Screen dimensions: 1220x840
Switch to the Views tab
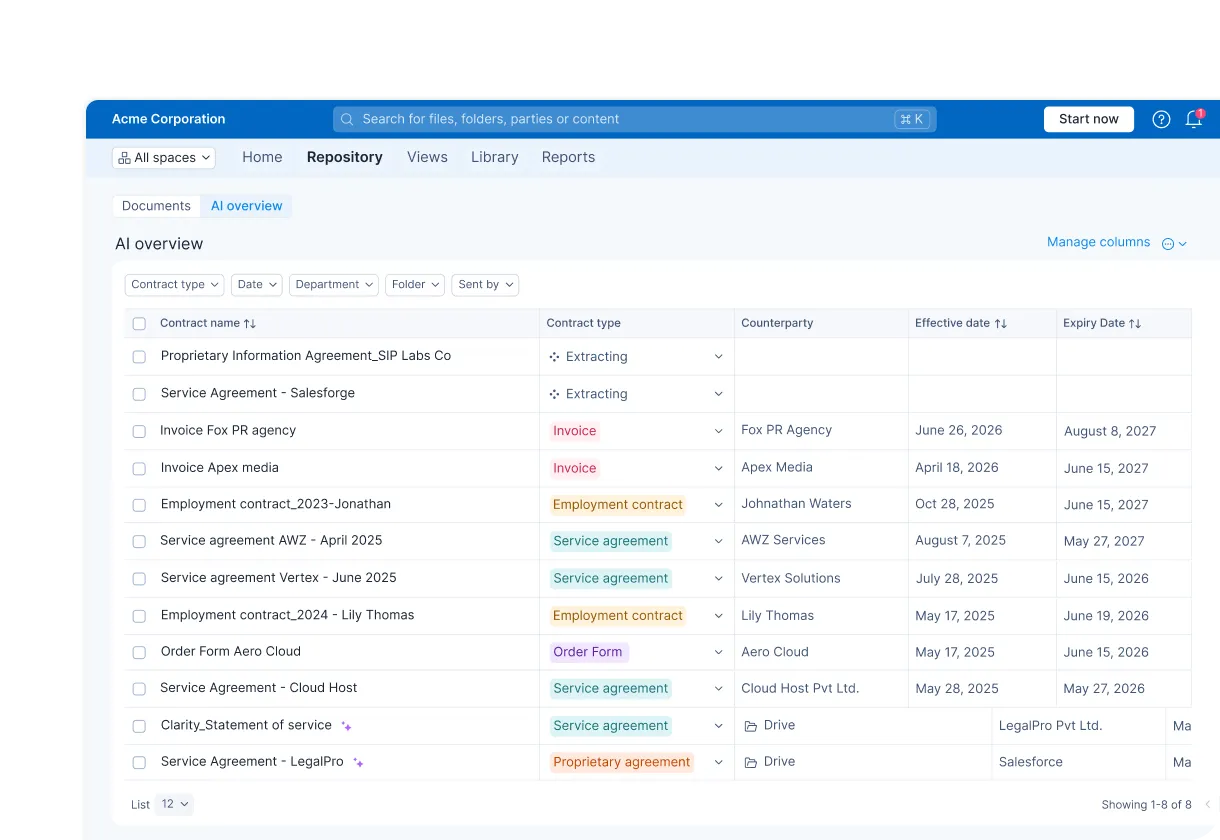(x=427, y=157)
